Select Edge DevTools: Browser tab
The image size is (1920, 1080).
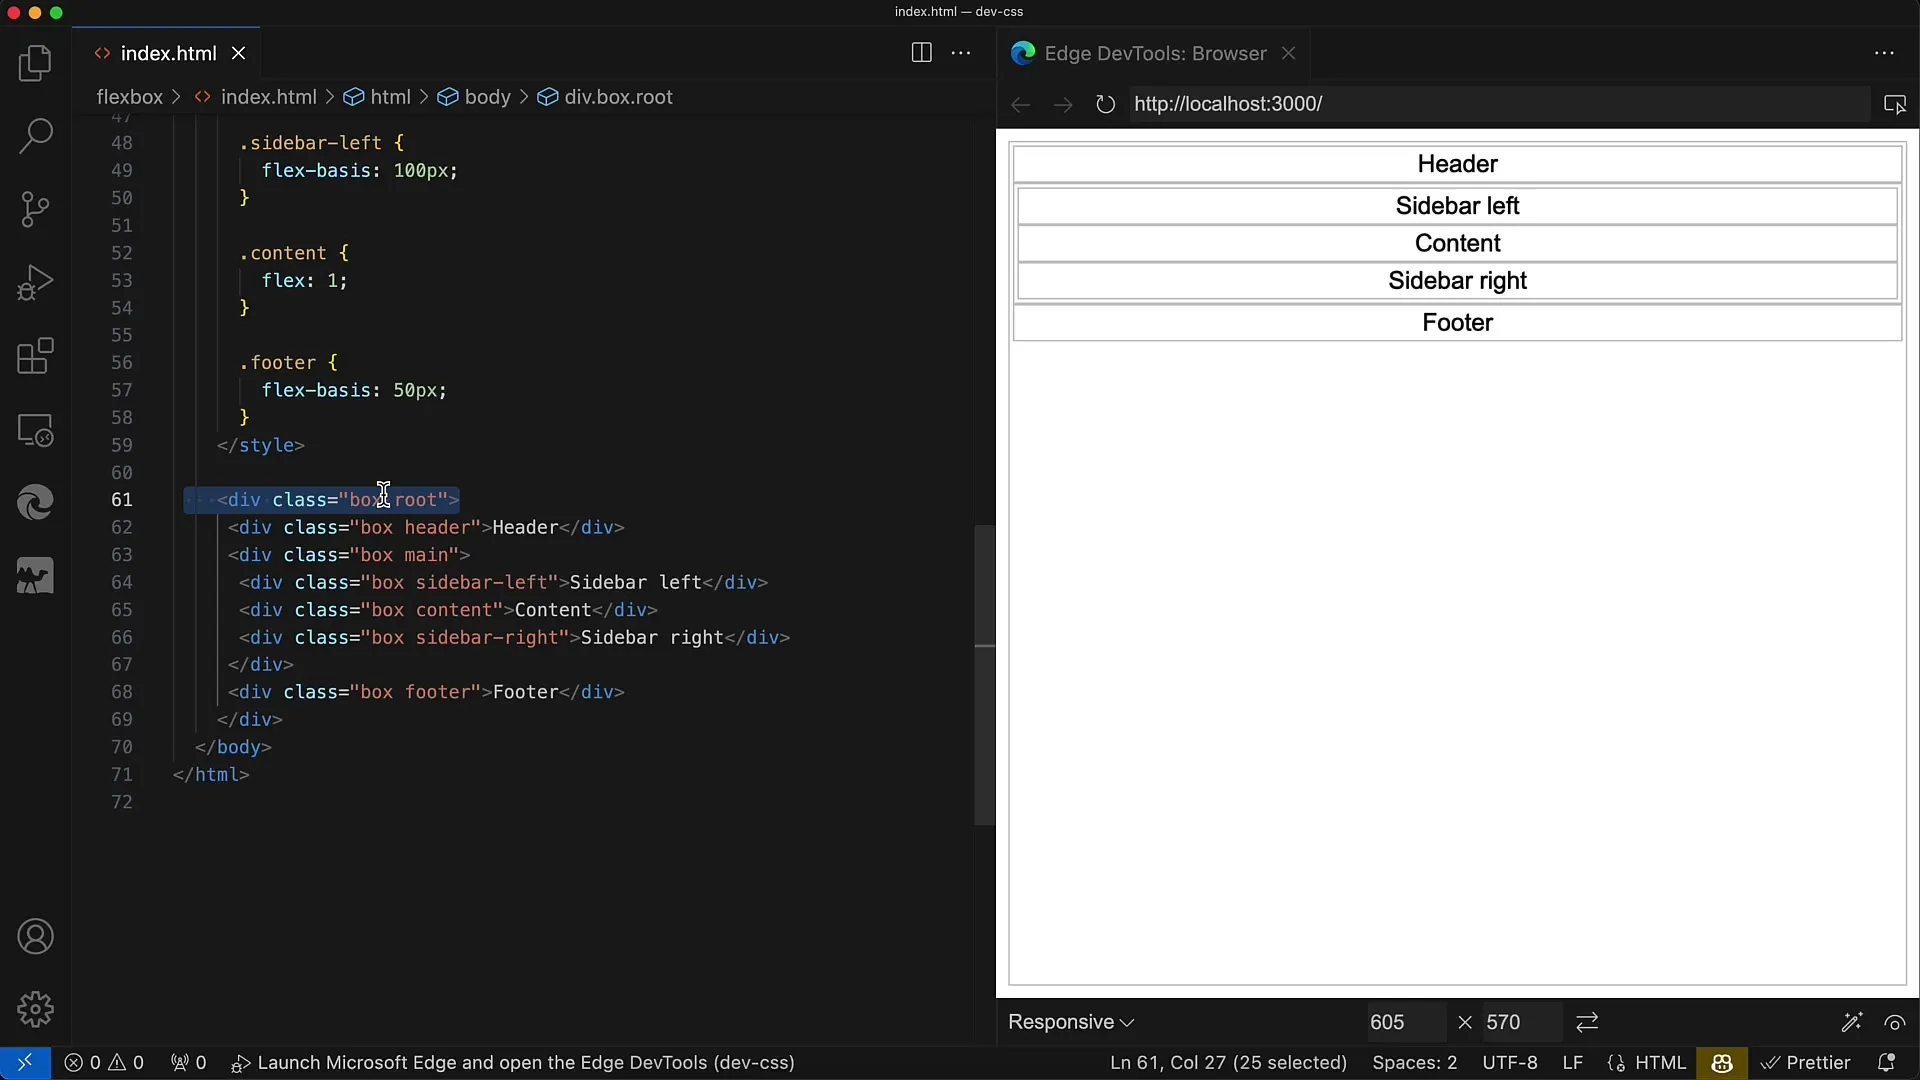pyautogui.click(x=1155, y=53)
